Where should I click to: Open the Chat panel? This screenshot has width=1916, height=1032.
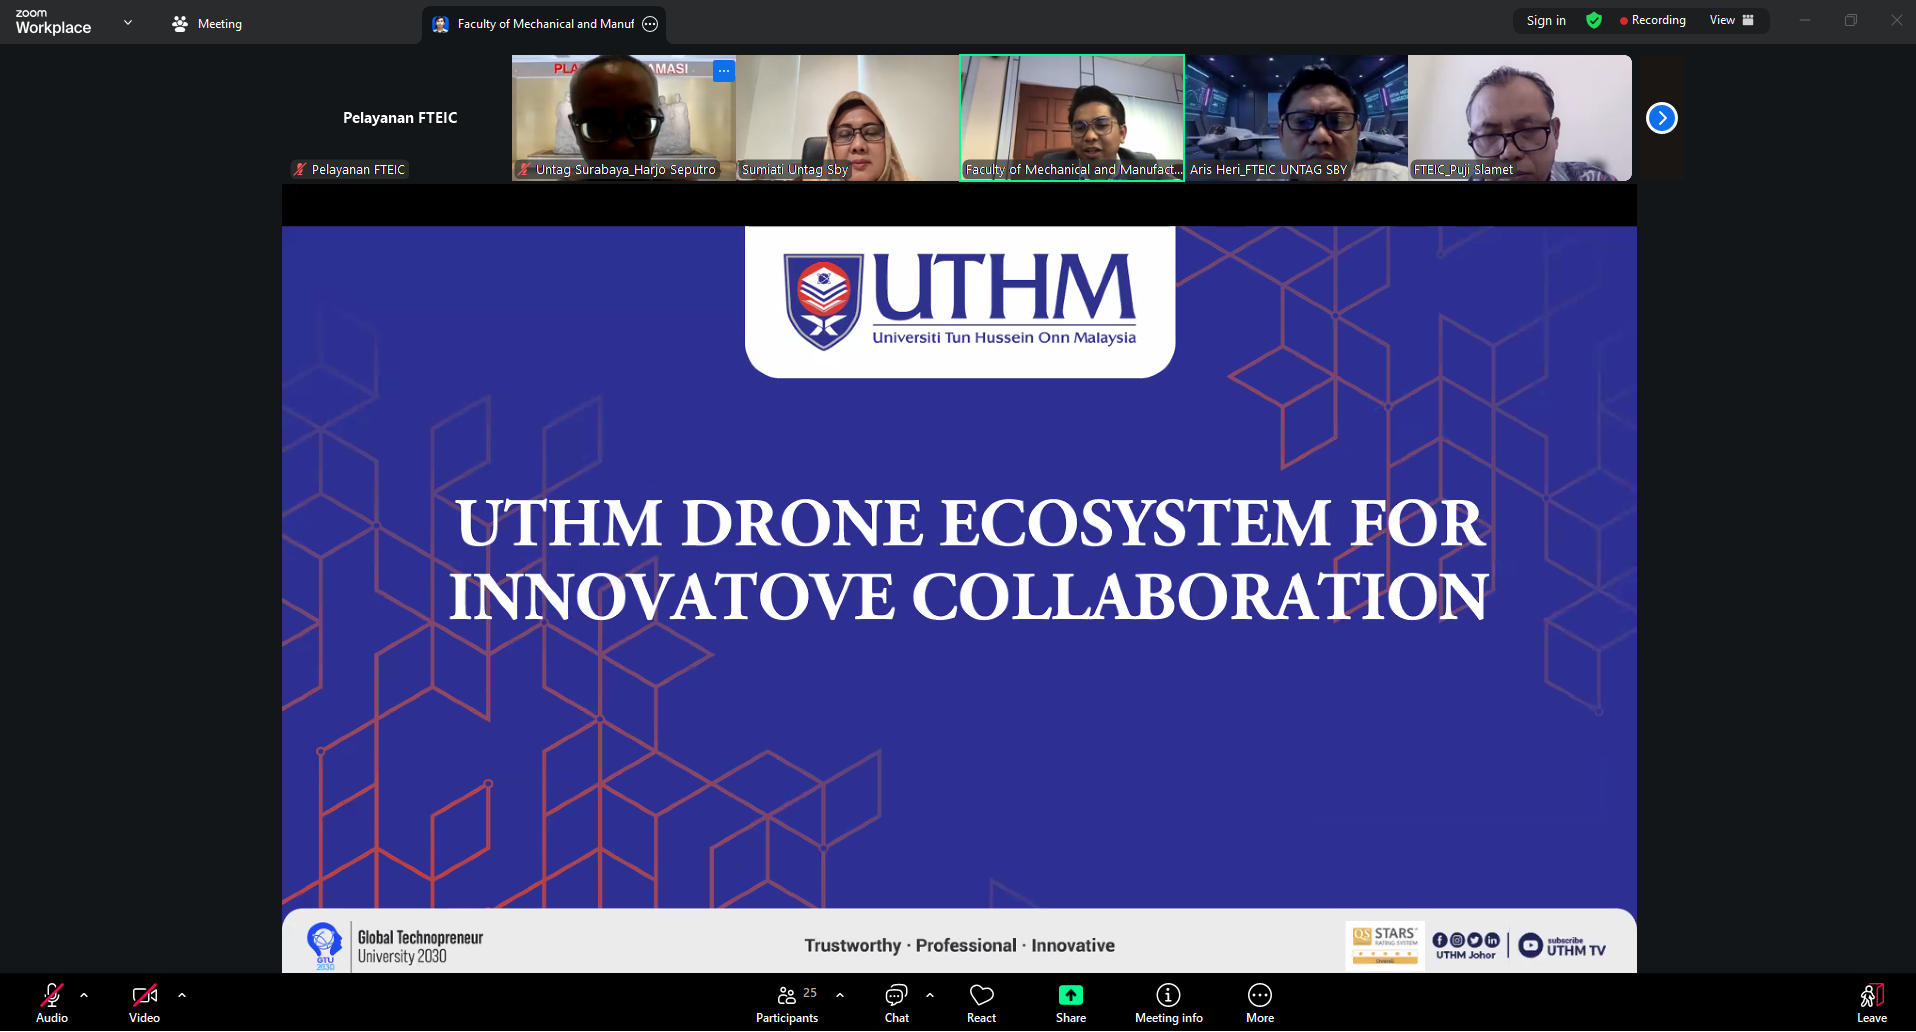896,1003
